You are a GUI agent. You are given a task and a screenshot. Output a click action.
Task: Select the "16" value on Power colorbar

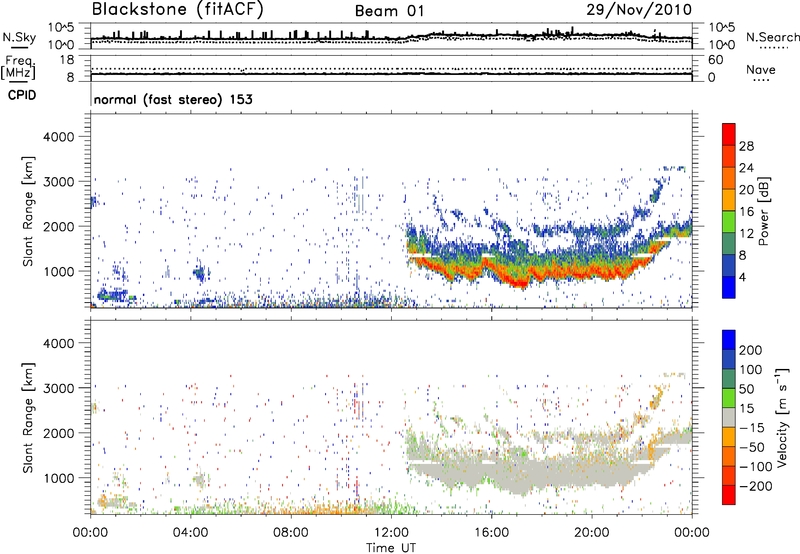(x=746, y=212)
